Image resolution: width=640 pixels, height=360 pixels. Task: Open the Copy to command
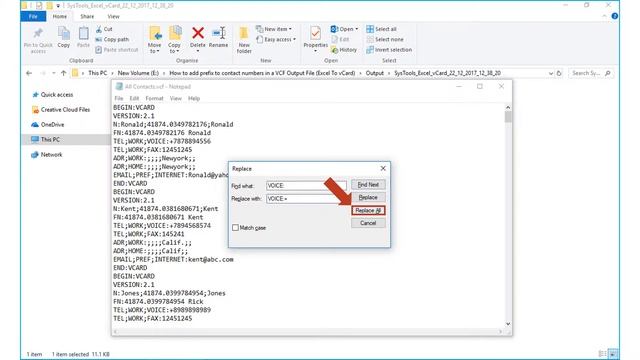174,40
